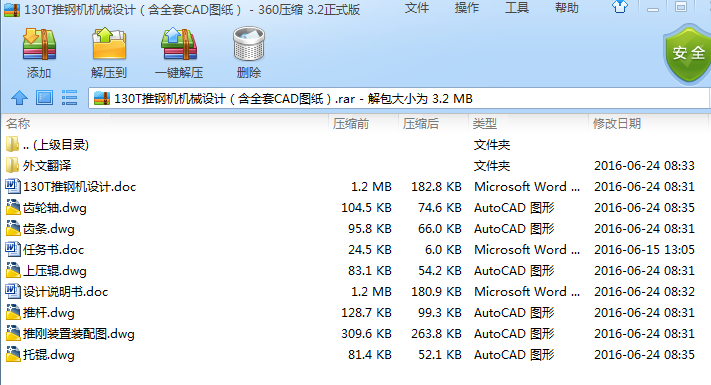The height and width of the screenshot is (385, 711).
Task: Click the archive path address field
Action: 399,98
